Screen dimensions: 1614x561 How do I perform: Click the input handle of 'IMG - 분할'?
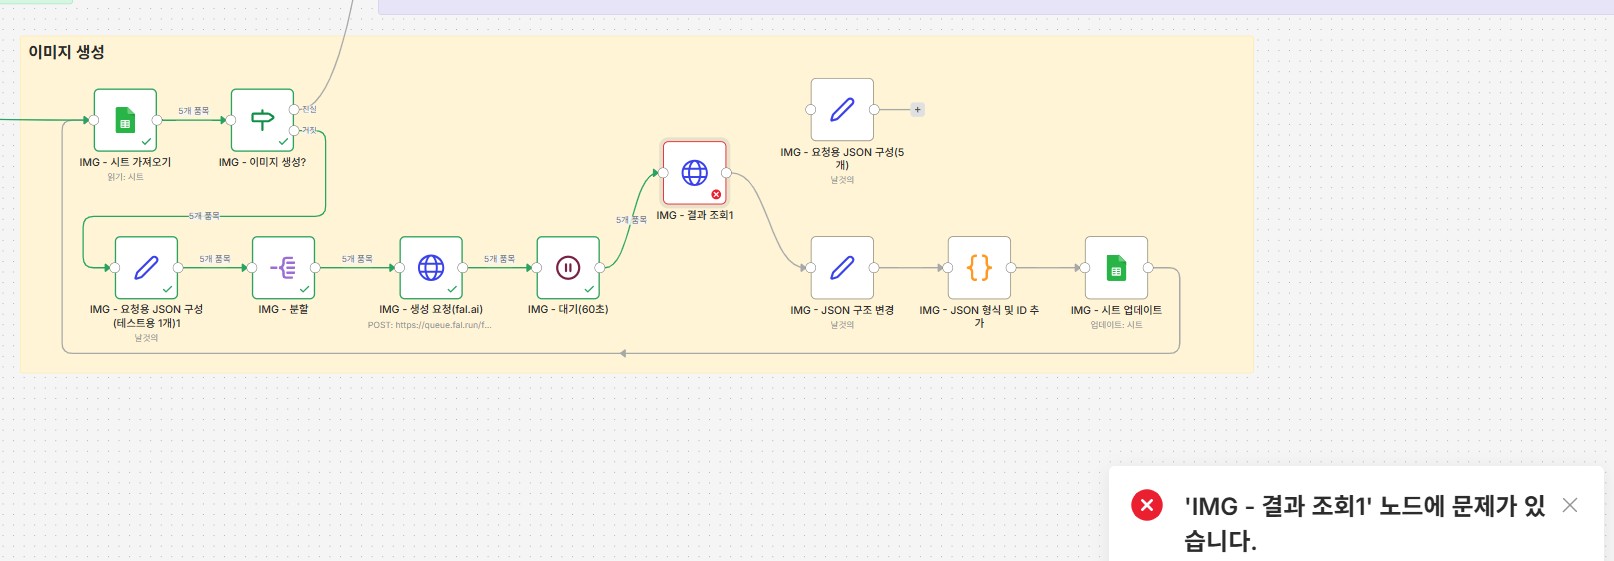point(252,267)
